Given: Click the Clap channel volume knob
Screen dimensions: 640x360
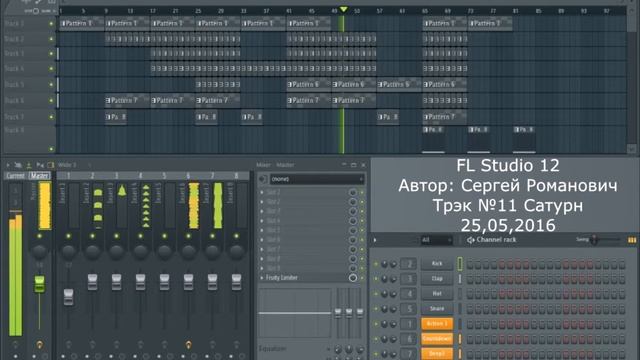Looking at the screenshot, I should click(x=393, y=279).
